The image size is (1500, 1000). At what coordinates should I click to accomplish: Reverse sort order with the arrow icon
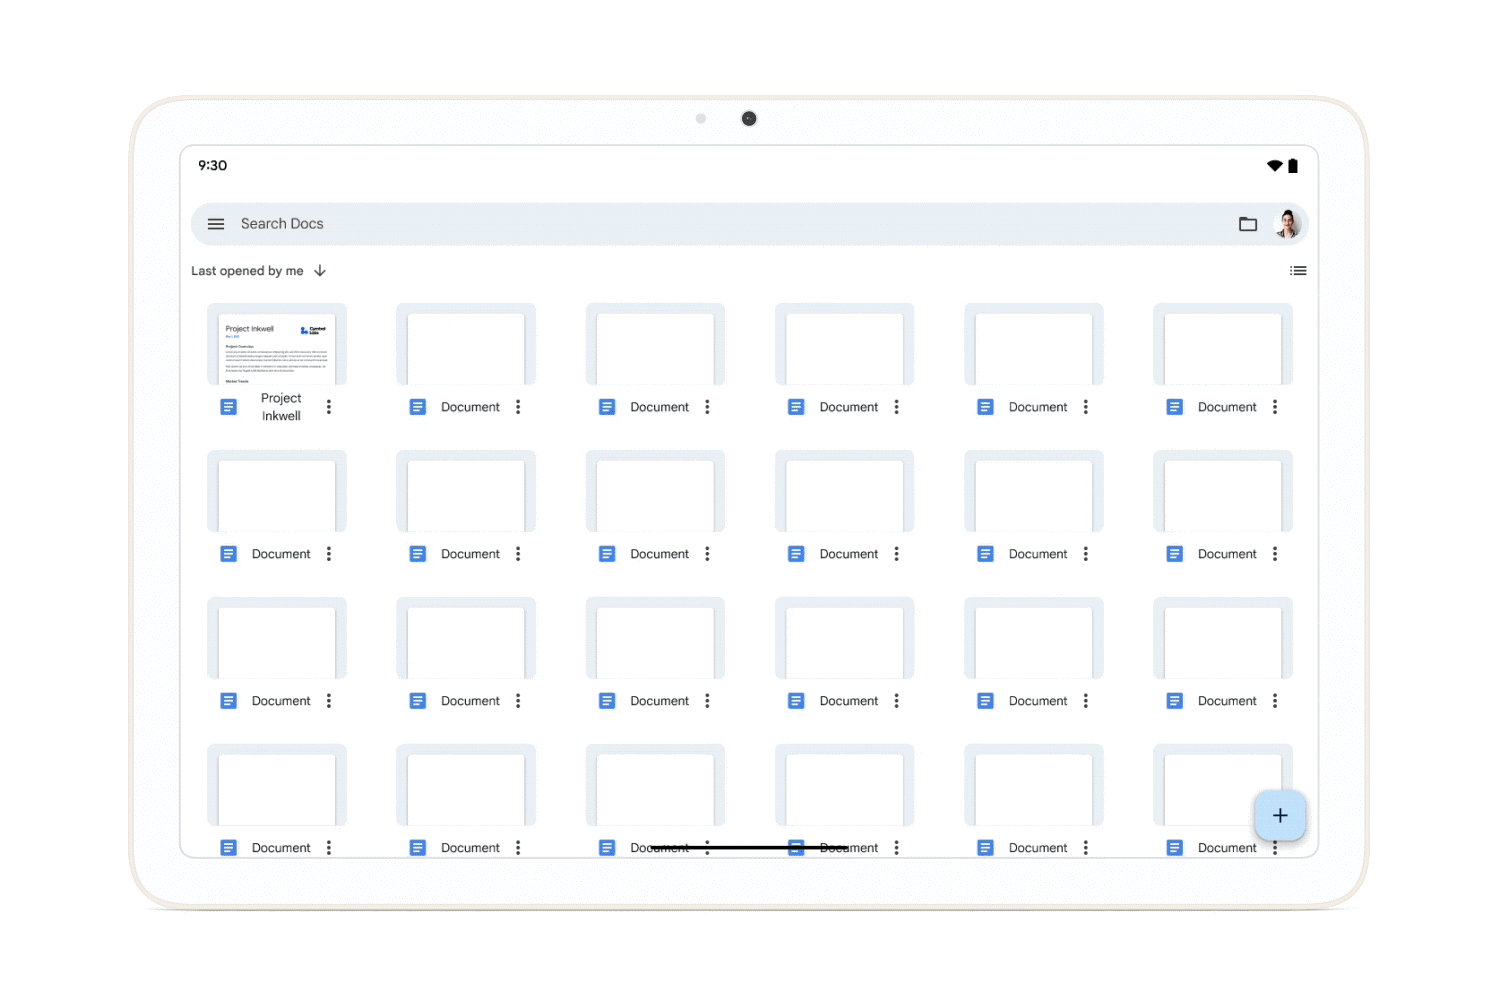320,271
